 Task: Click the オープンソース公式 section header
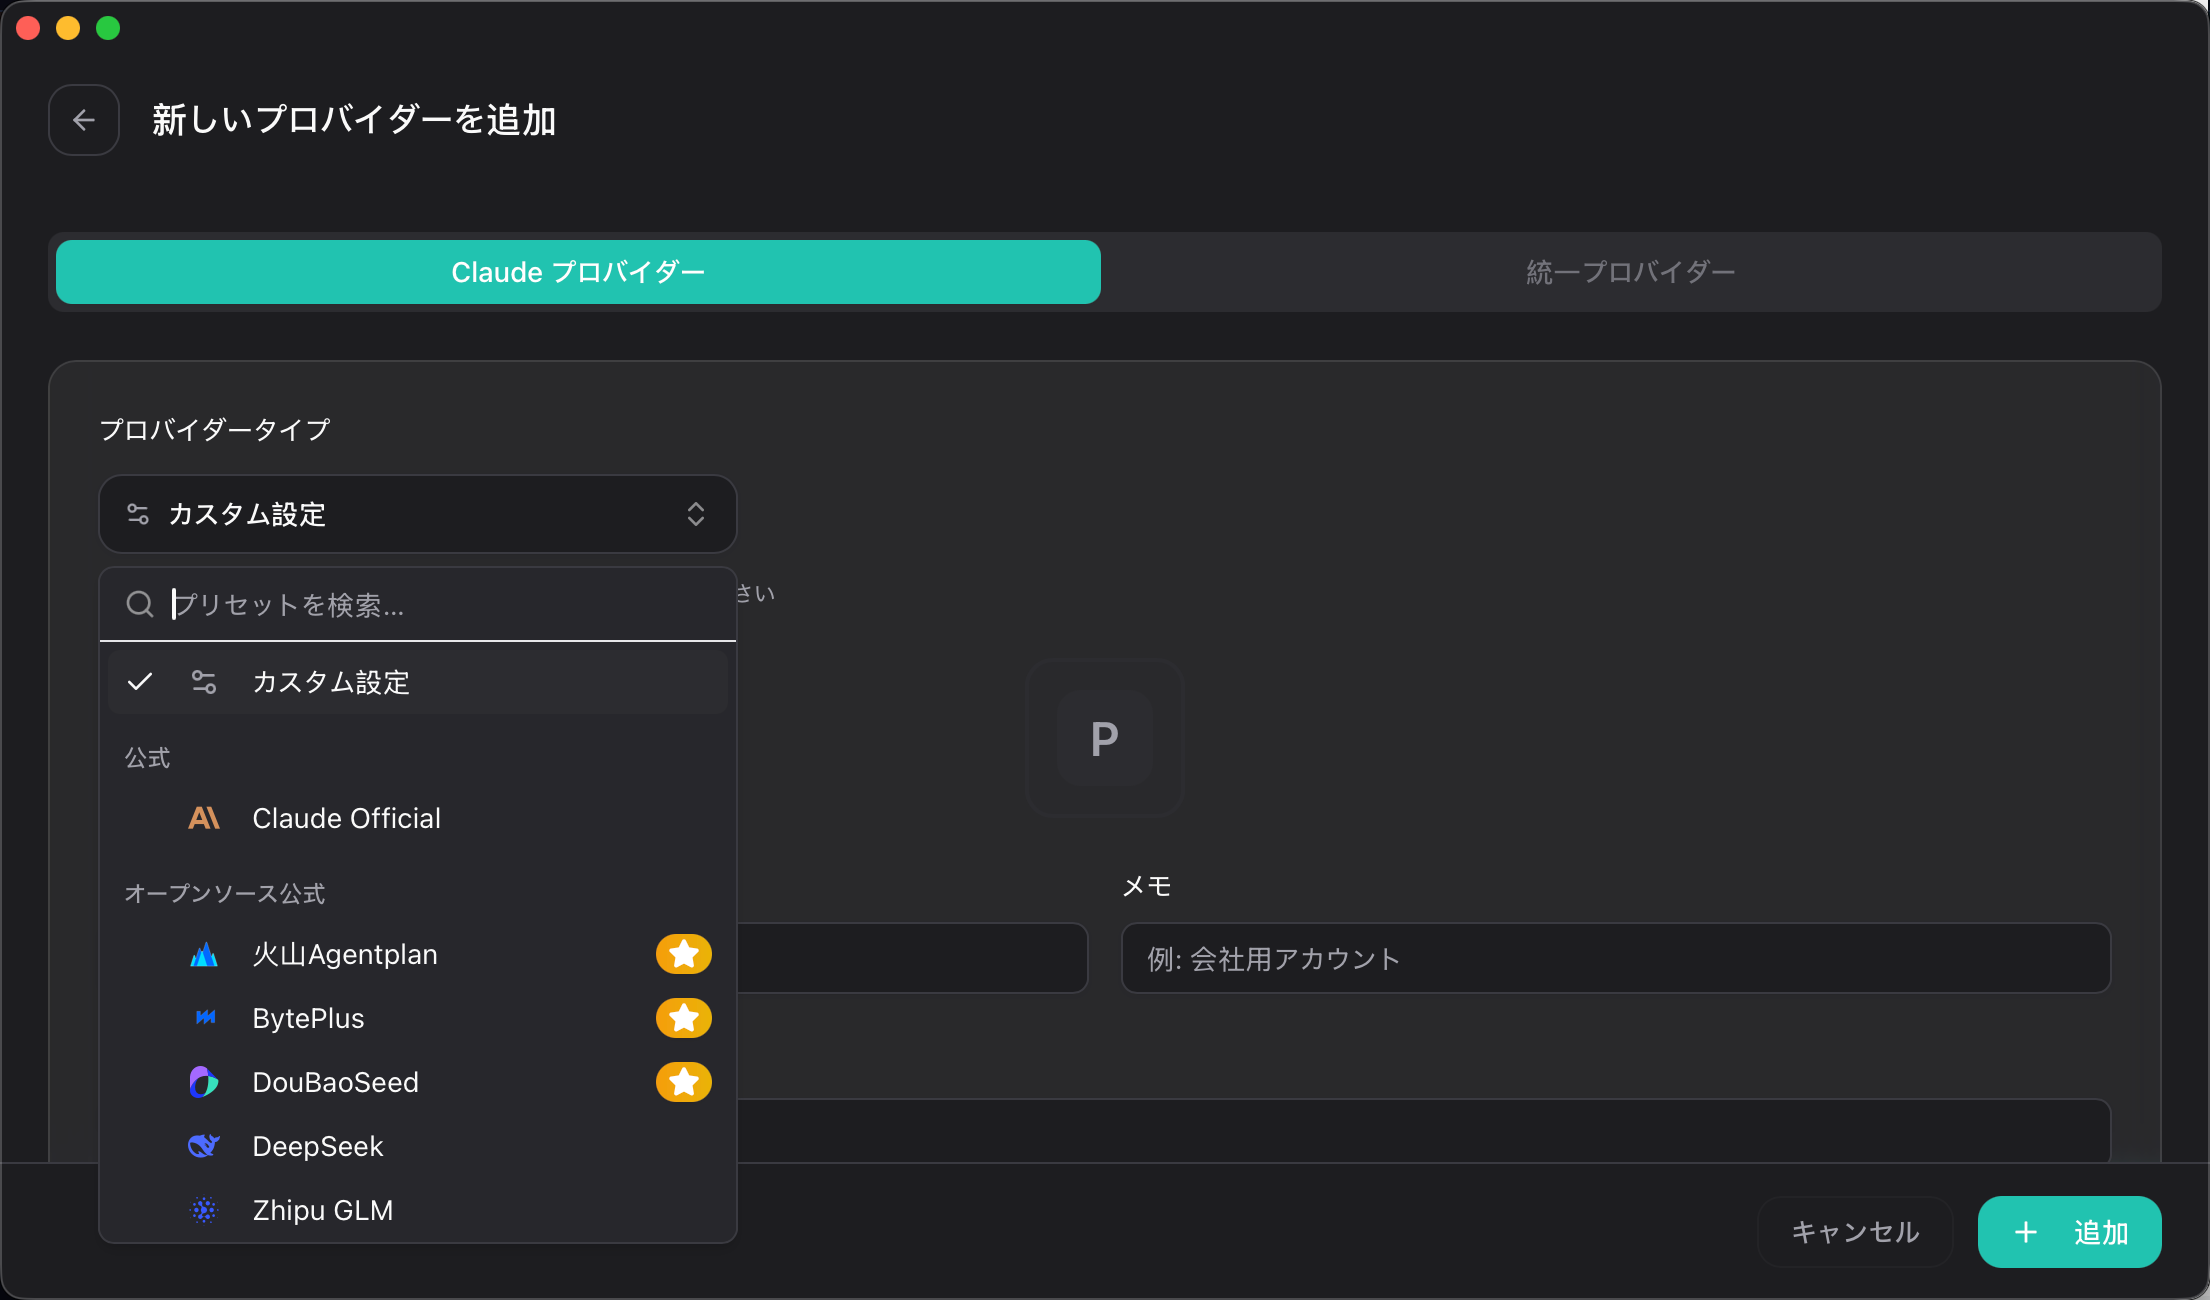(225, 893)
